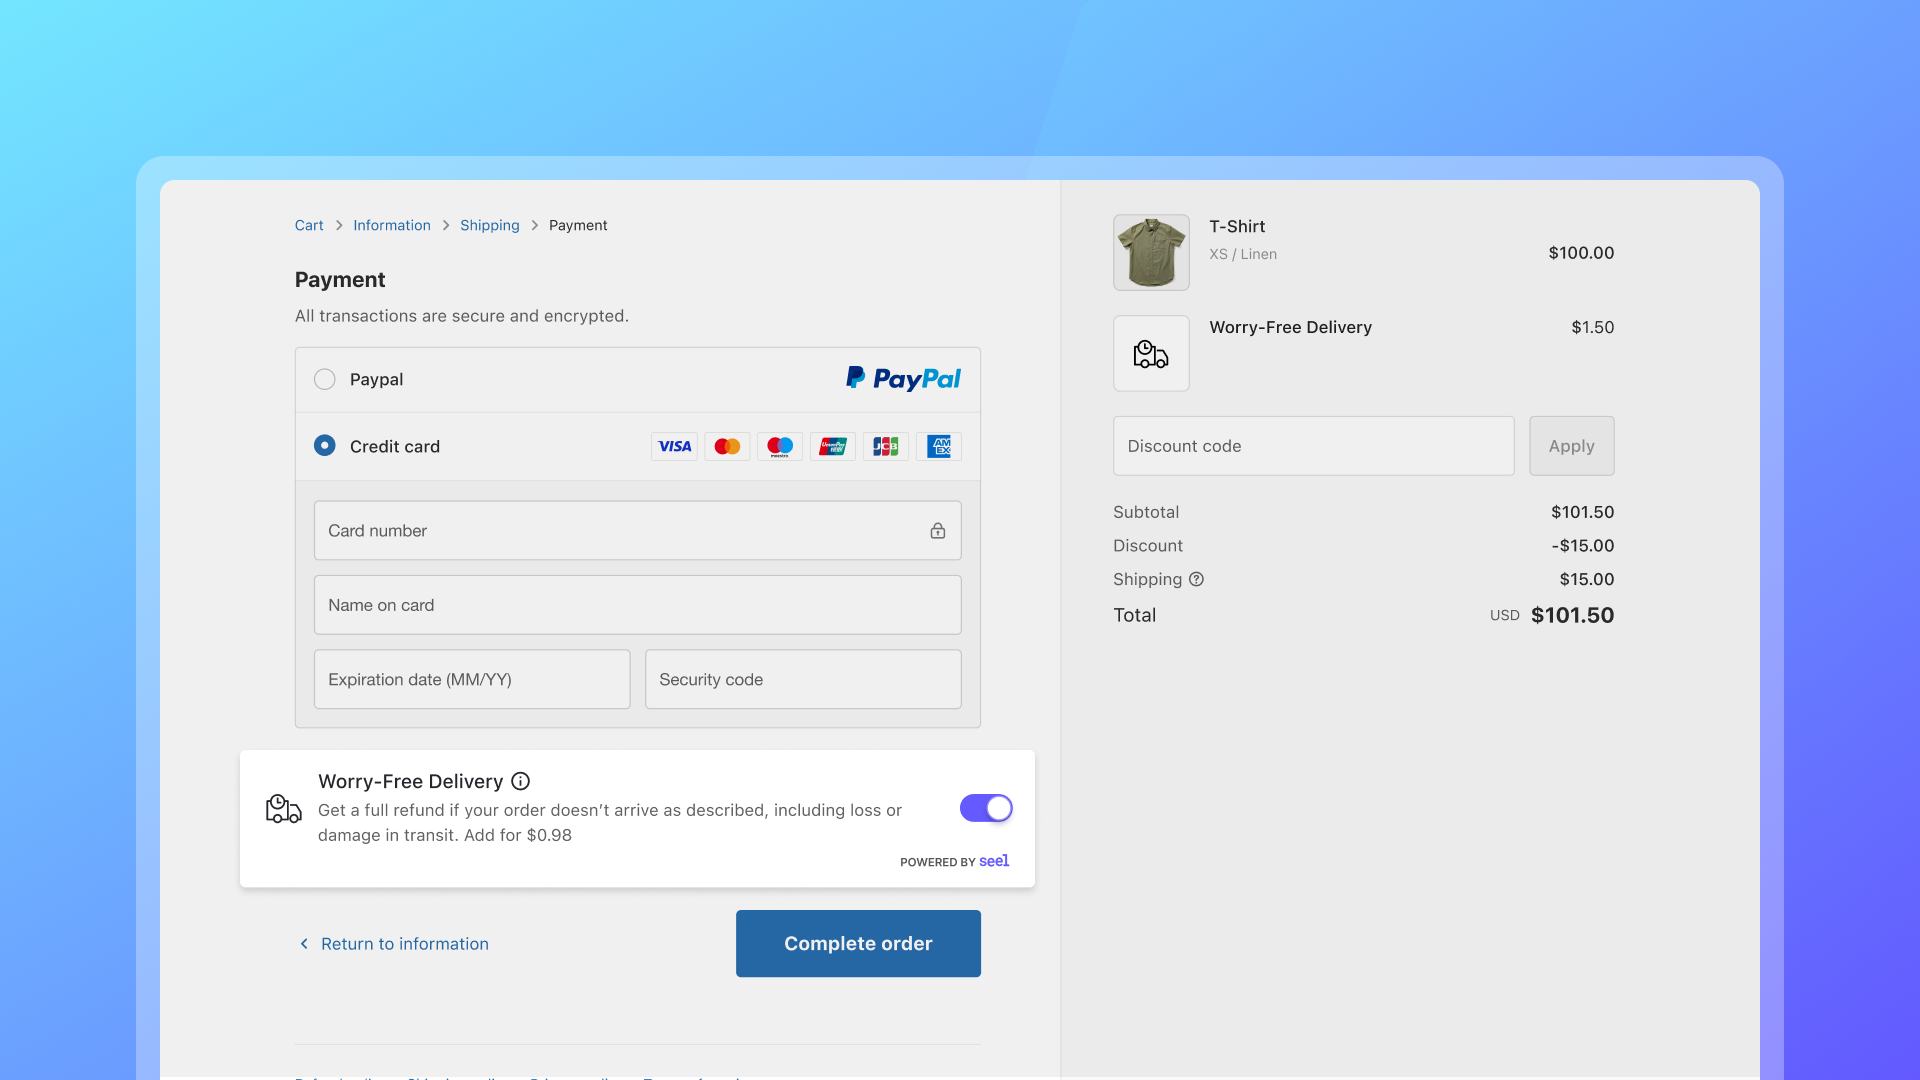Click the lock icon in Card number field
This screenshot has width=1920, height=1080.
[937, 531]
